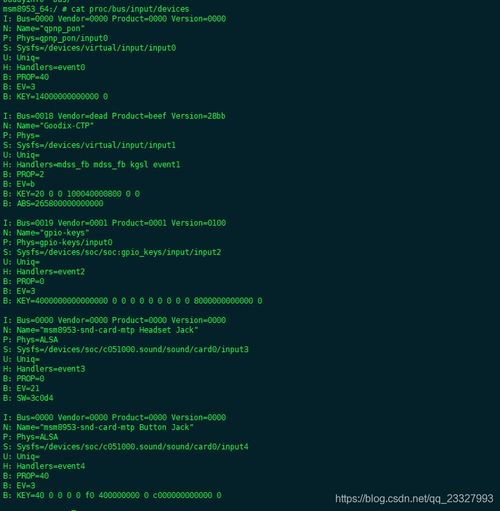This screenshot has height=511, width=500.
Task: Click the cat proc/bus/input/devices command line
Action: (96, 9)
